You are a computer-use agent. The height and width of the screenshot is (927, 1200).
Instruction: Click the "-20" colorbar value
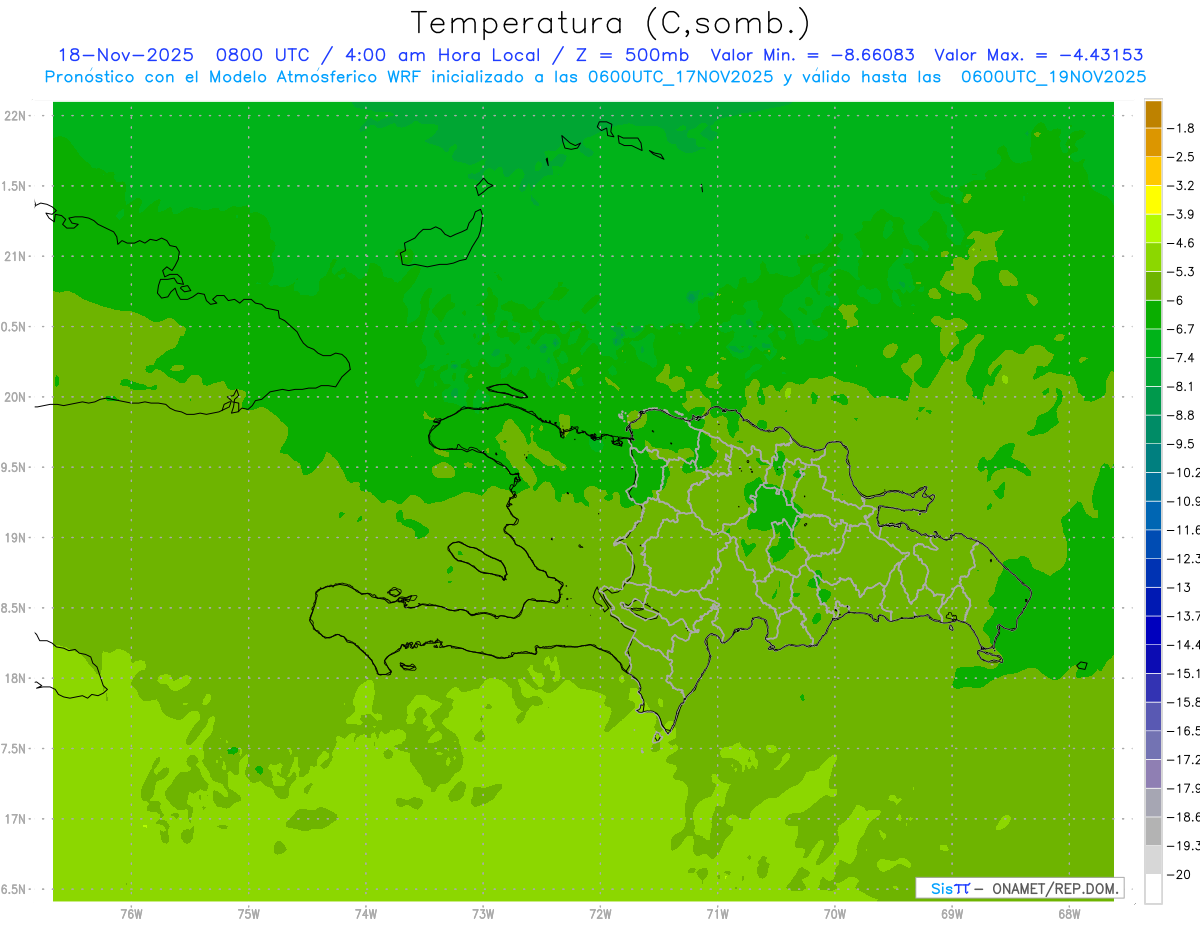pos(1180,874)
